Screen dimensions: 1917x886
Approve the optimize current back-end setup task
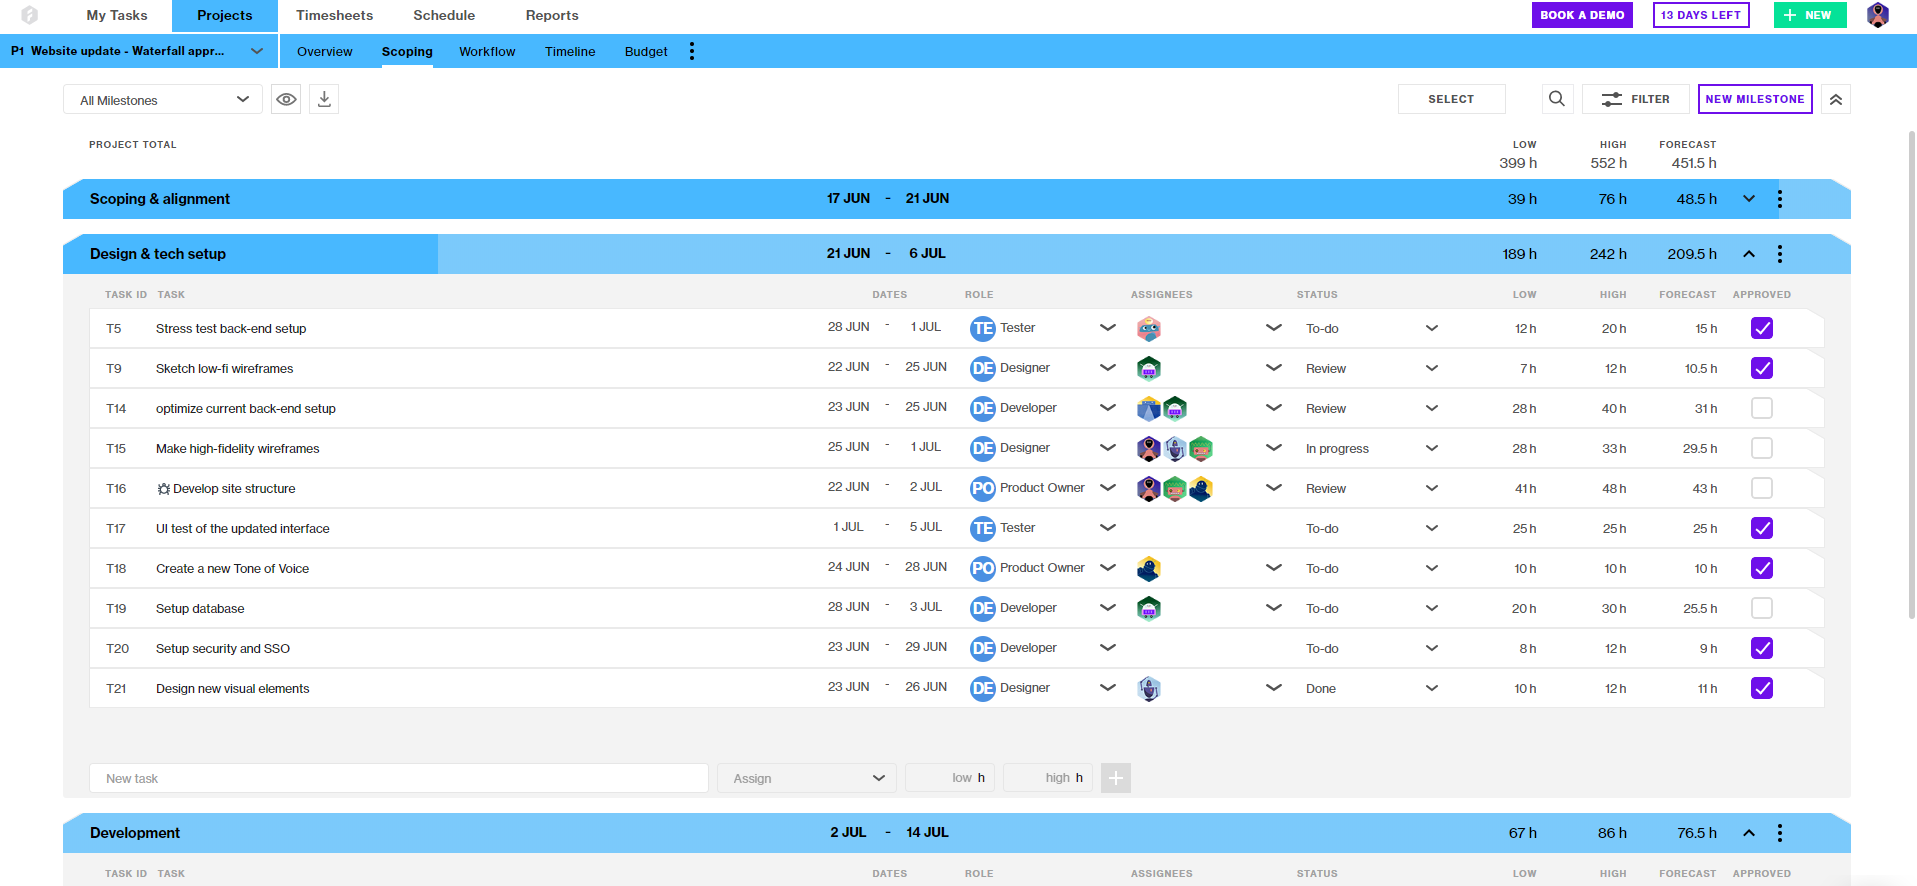point(1762,408)
